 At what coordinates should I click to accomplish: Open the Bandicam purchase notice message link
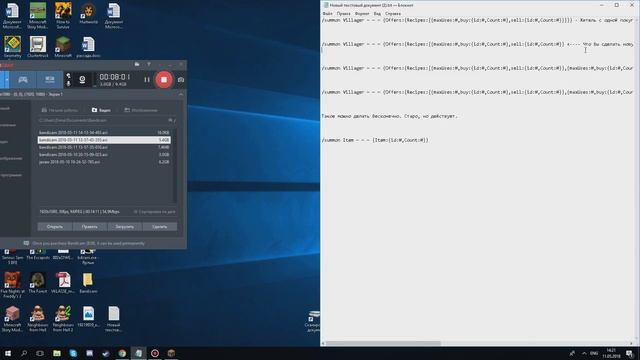88,243
